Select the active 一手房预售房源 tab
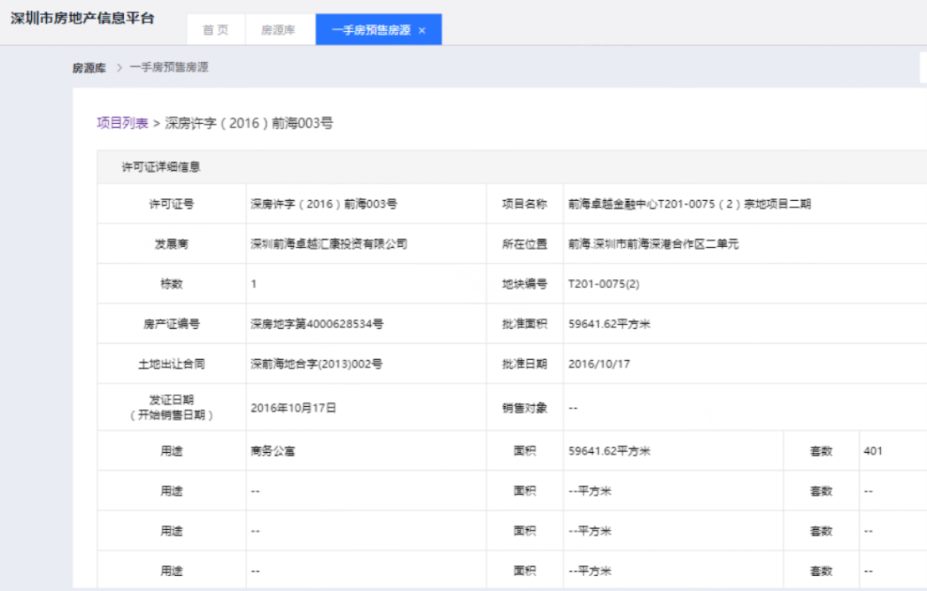This screenshot has width=927, height=591. pos(371,30)
